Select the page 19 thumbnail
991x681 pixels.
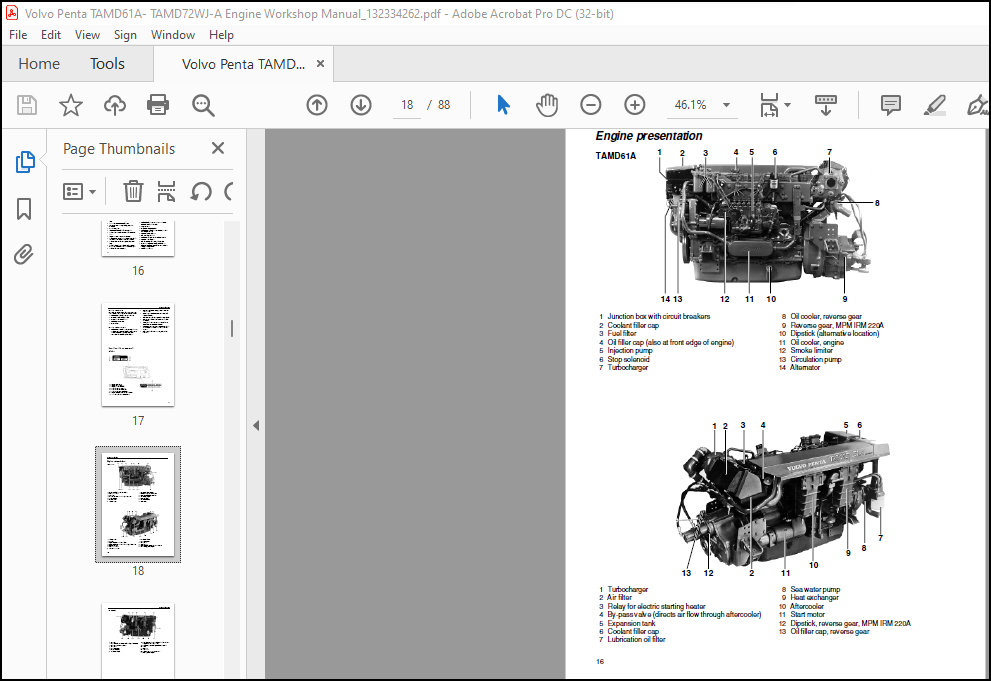(138, 641)
